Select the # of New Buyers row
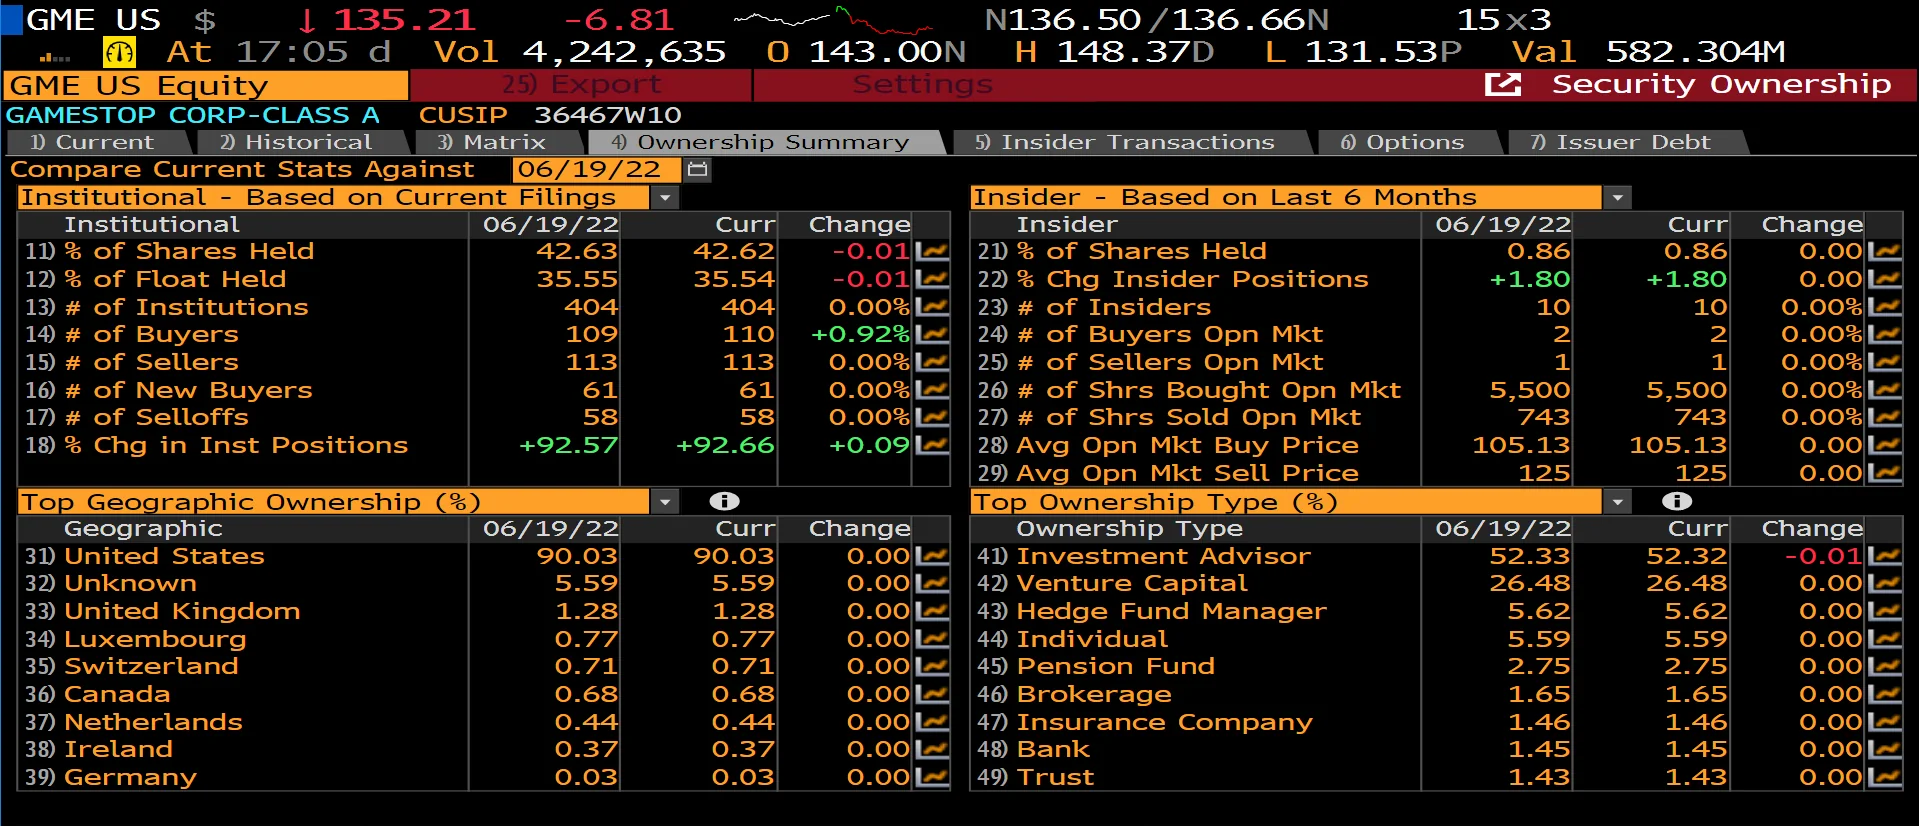1919x826 pixels. click(x=484, y=390)
